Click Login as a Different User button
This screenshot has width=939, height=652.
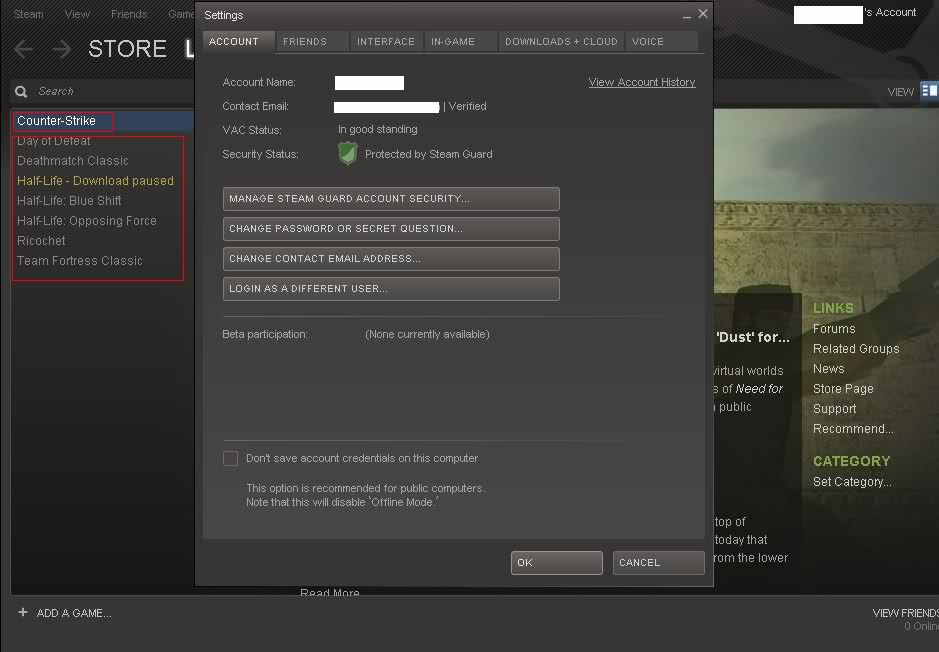click(391, 289)
